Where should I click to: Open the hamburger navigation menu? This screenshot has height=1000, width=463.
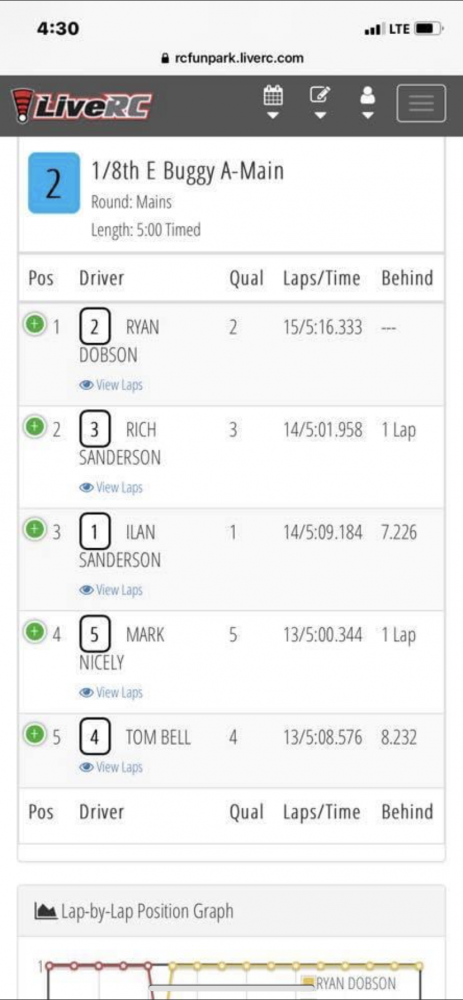click(x=421, y=103)
